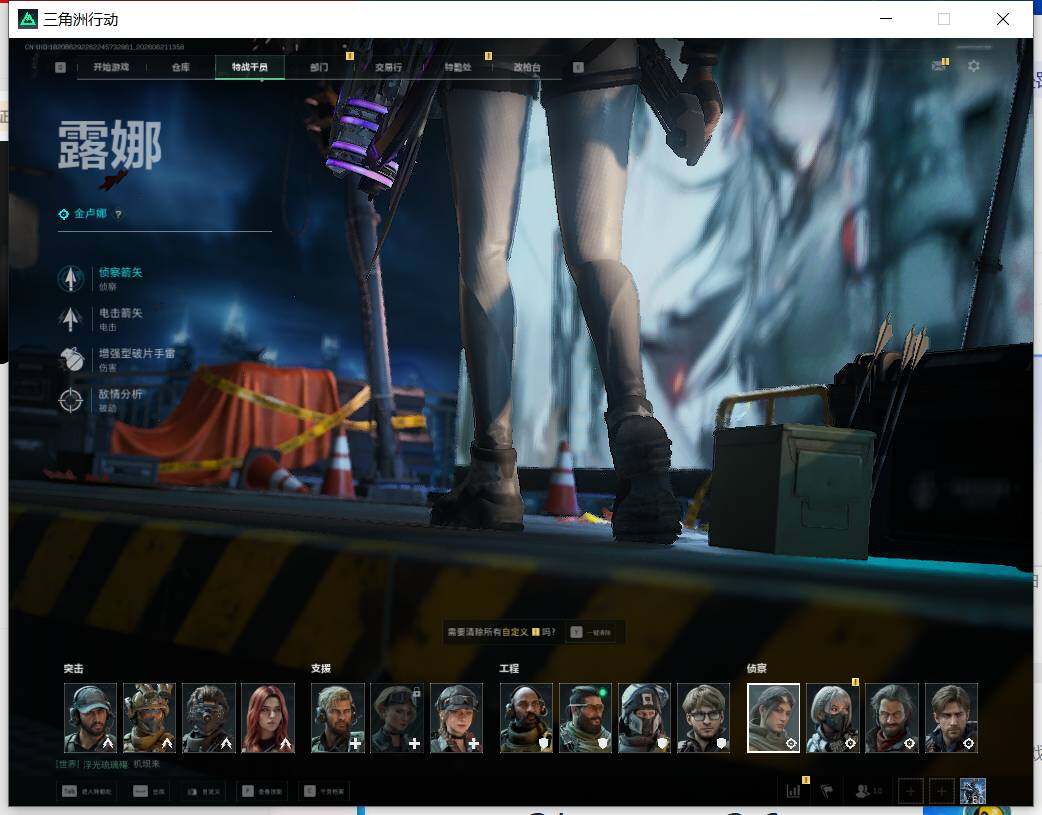Open the 特勤处 tab
The height and width of the screenshot is (815, 1042).
pos(458,67)
